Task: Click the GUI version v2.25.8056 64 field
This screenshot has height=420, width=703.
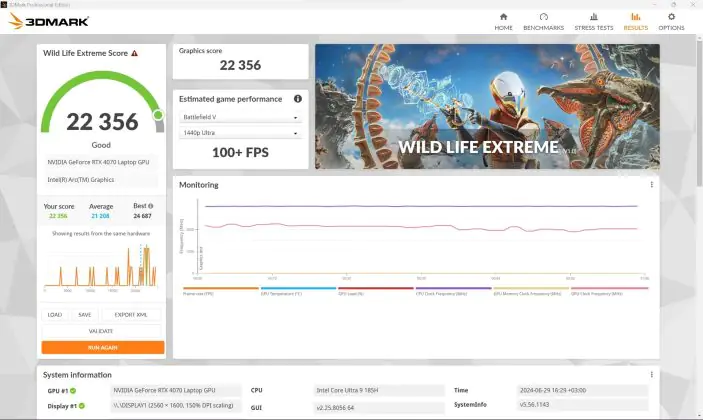Action: point(379,407)
